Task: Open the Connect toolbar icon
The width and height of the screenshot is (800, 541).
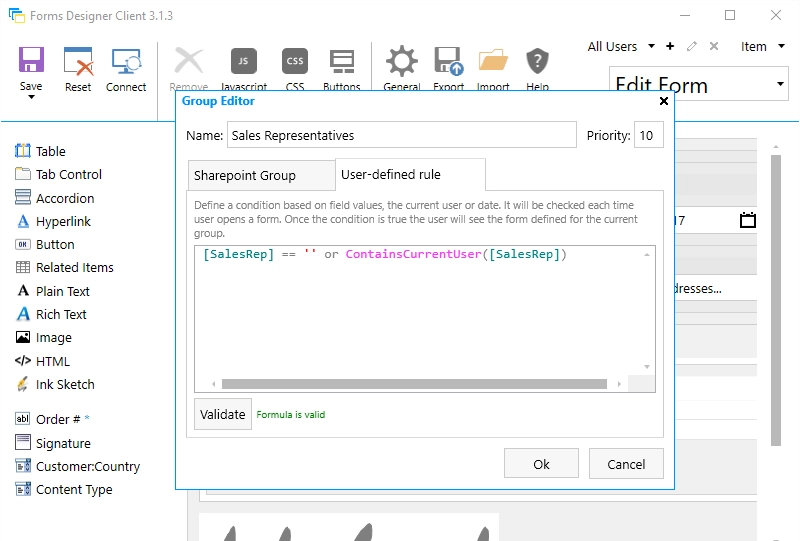Action: pyautogui.click(x=126, y=62)
